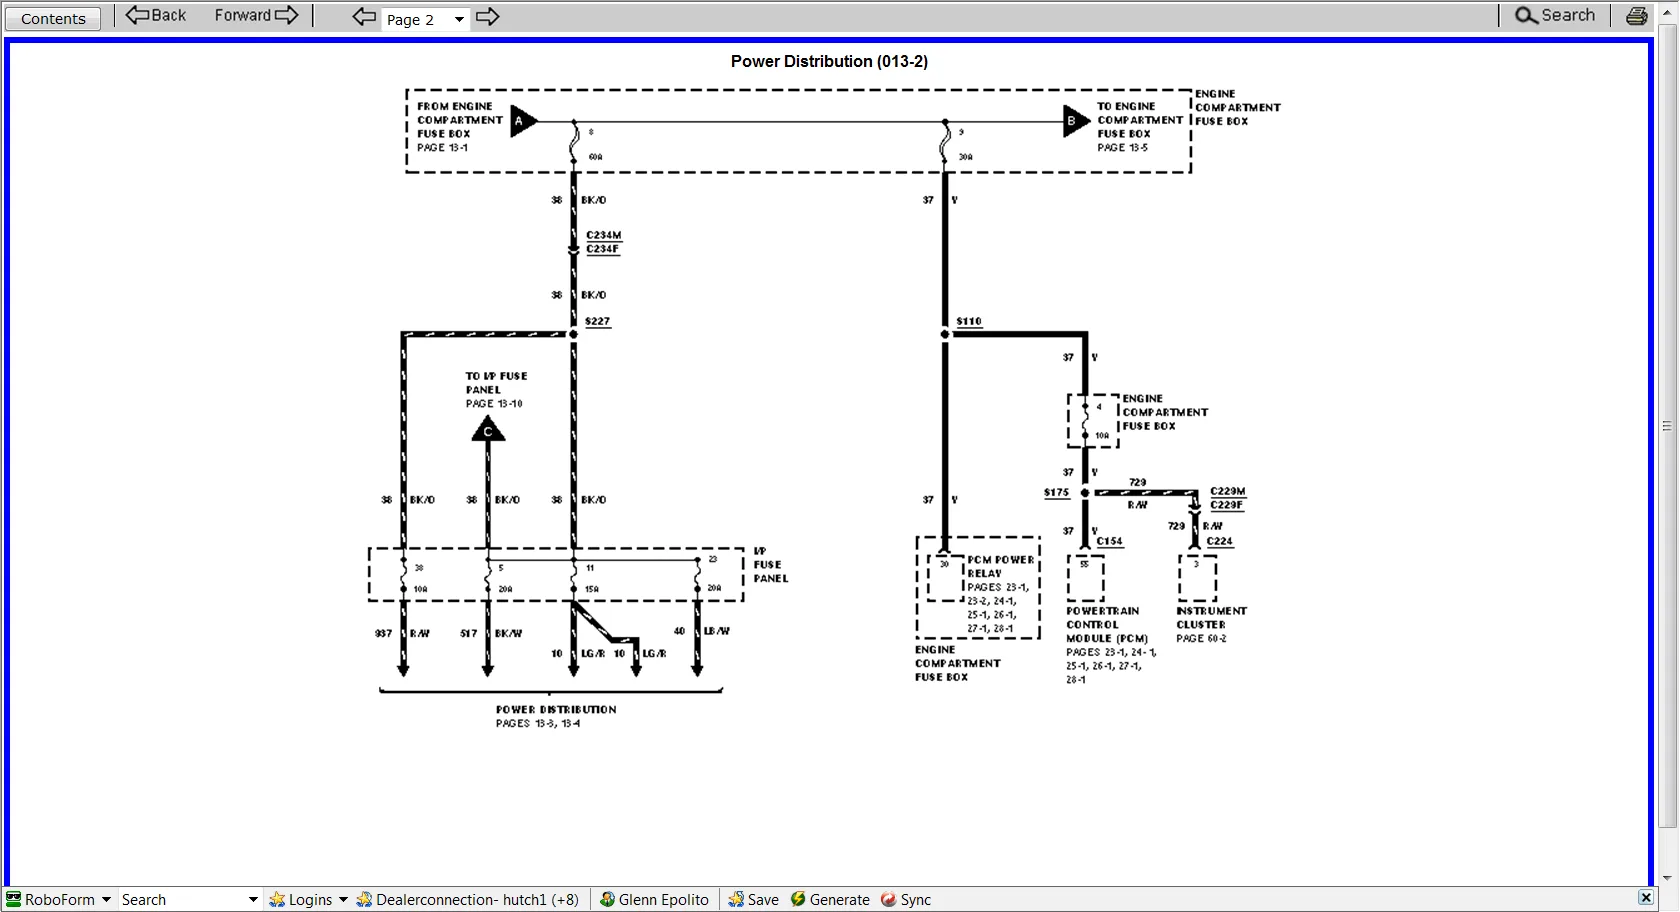Click the printer icon
This screenshot has height=912, width=1680.
[x=1637, y=16]
